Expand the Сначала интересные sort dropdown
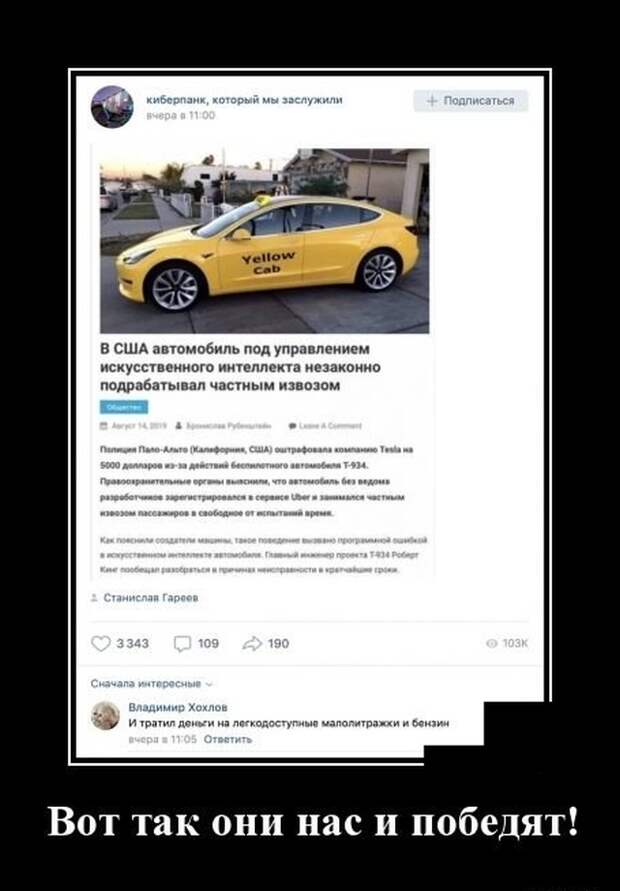 [x=151, y=683]
